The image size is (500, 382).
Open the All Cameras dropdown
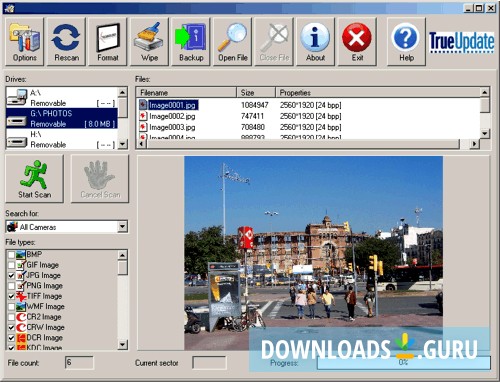pos(123,227)
